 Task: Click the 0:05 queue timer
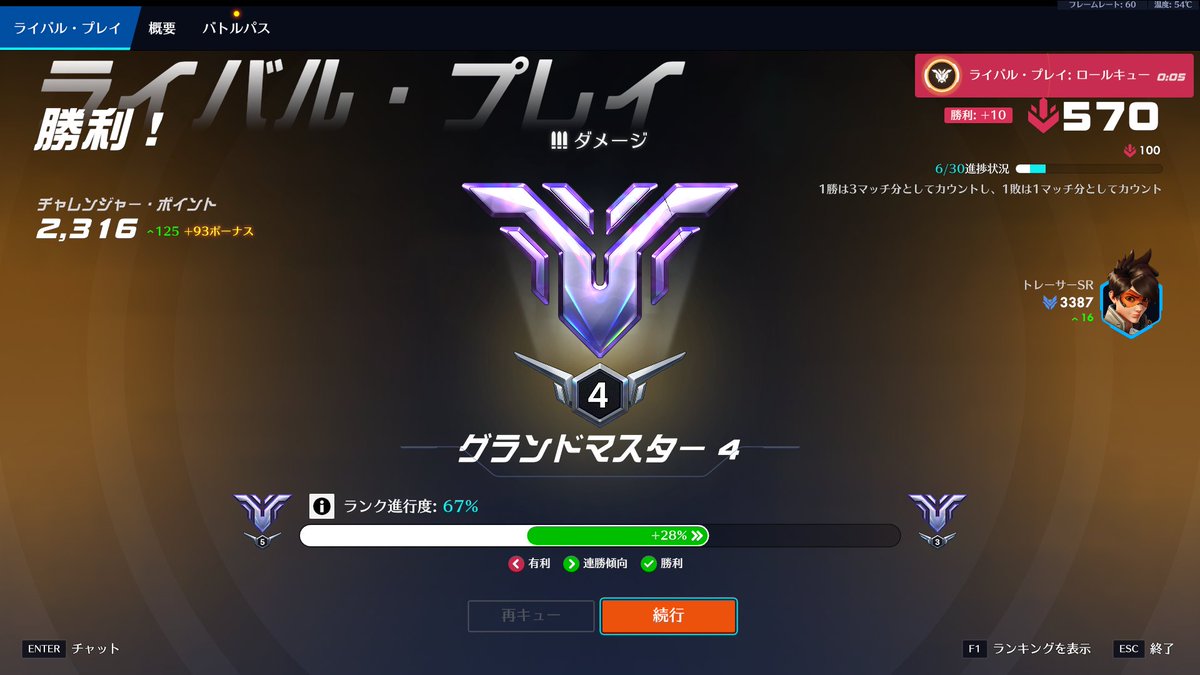pos(1171,76)
